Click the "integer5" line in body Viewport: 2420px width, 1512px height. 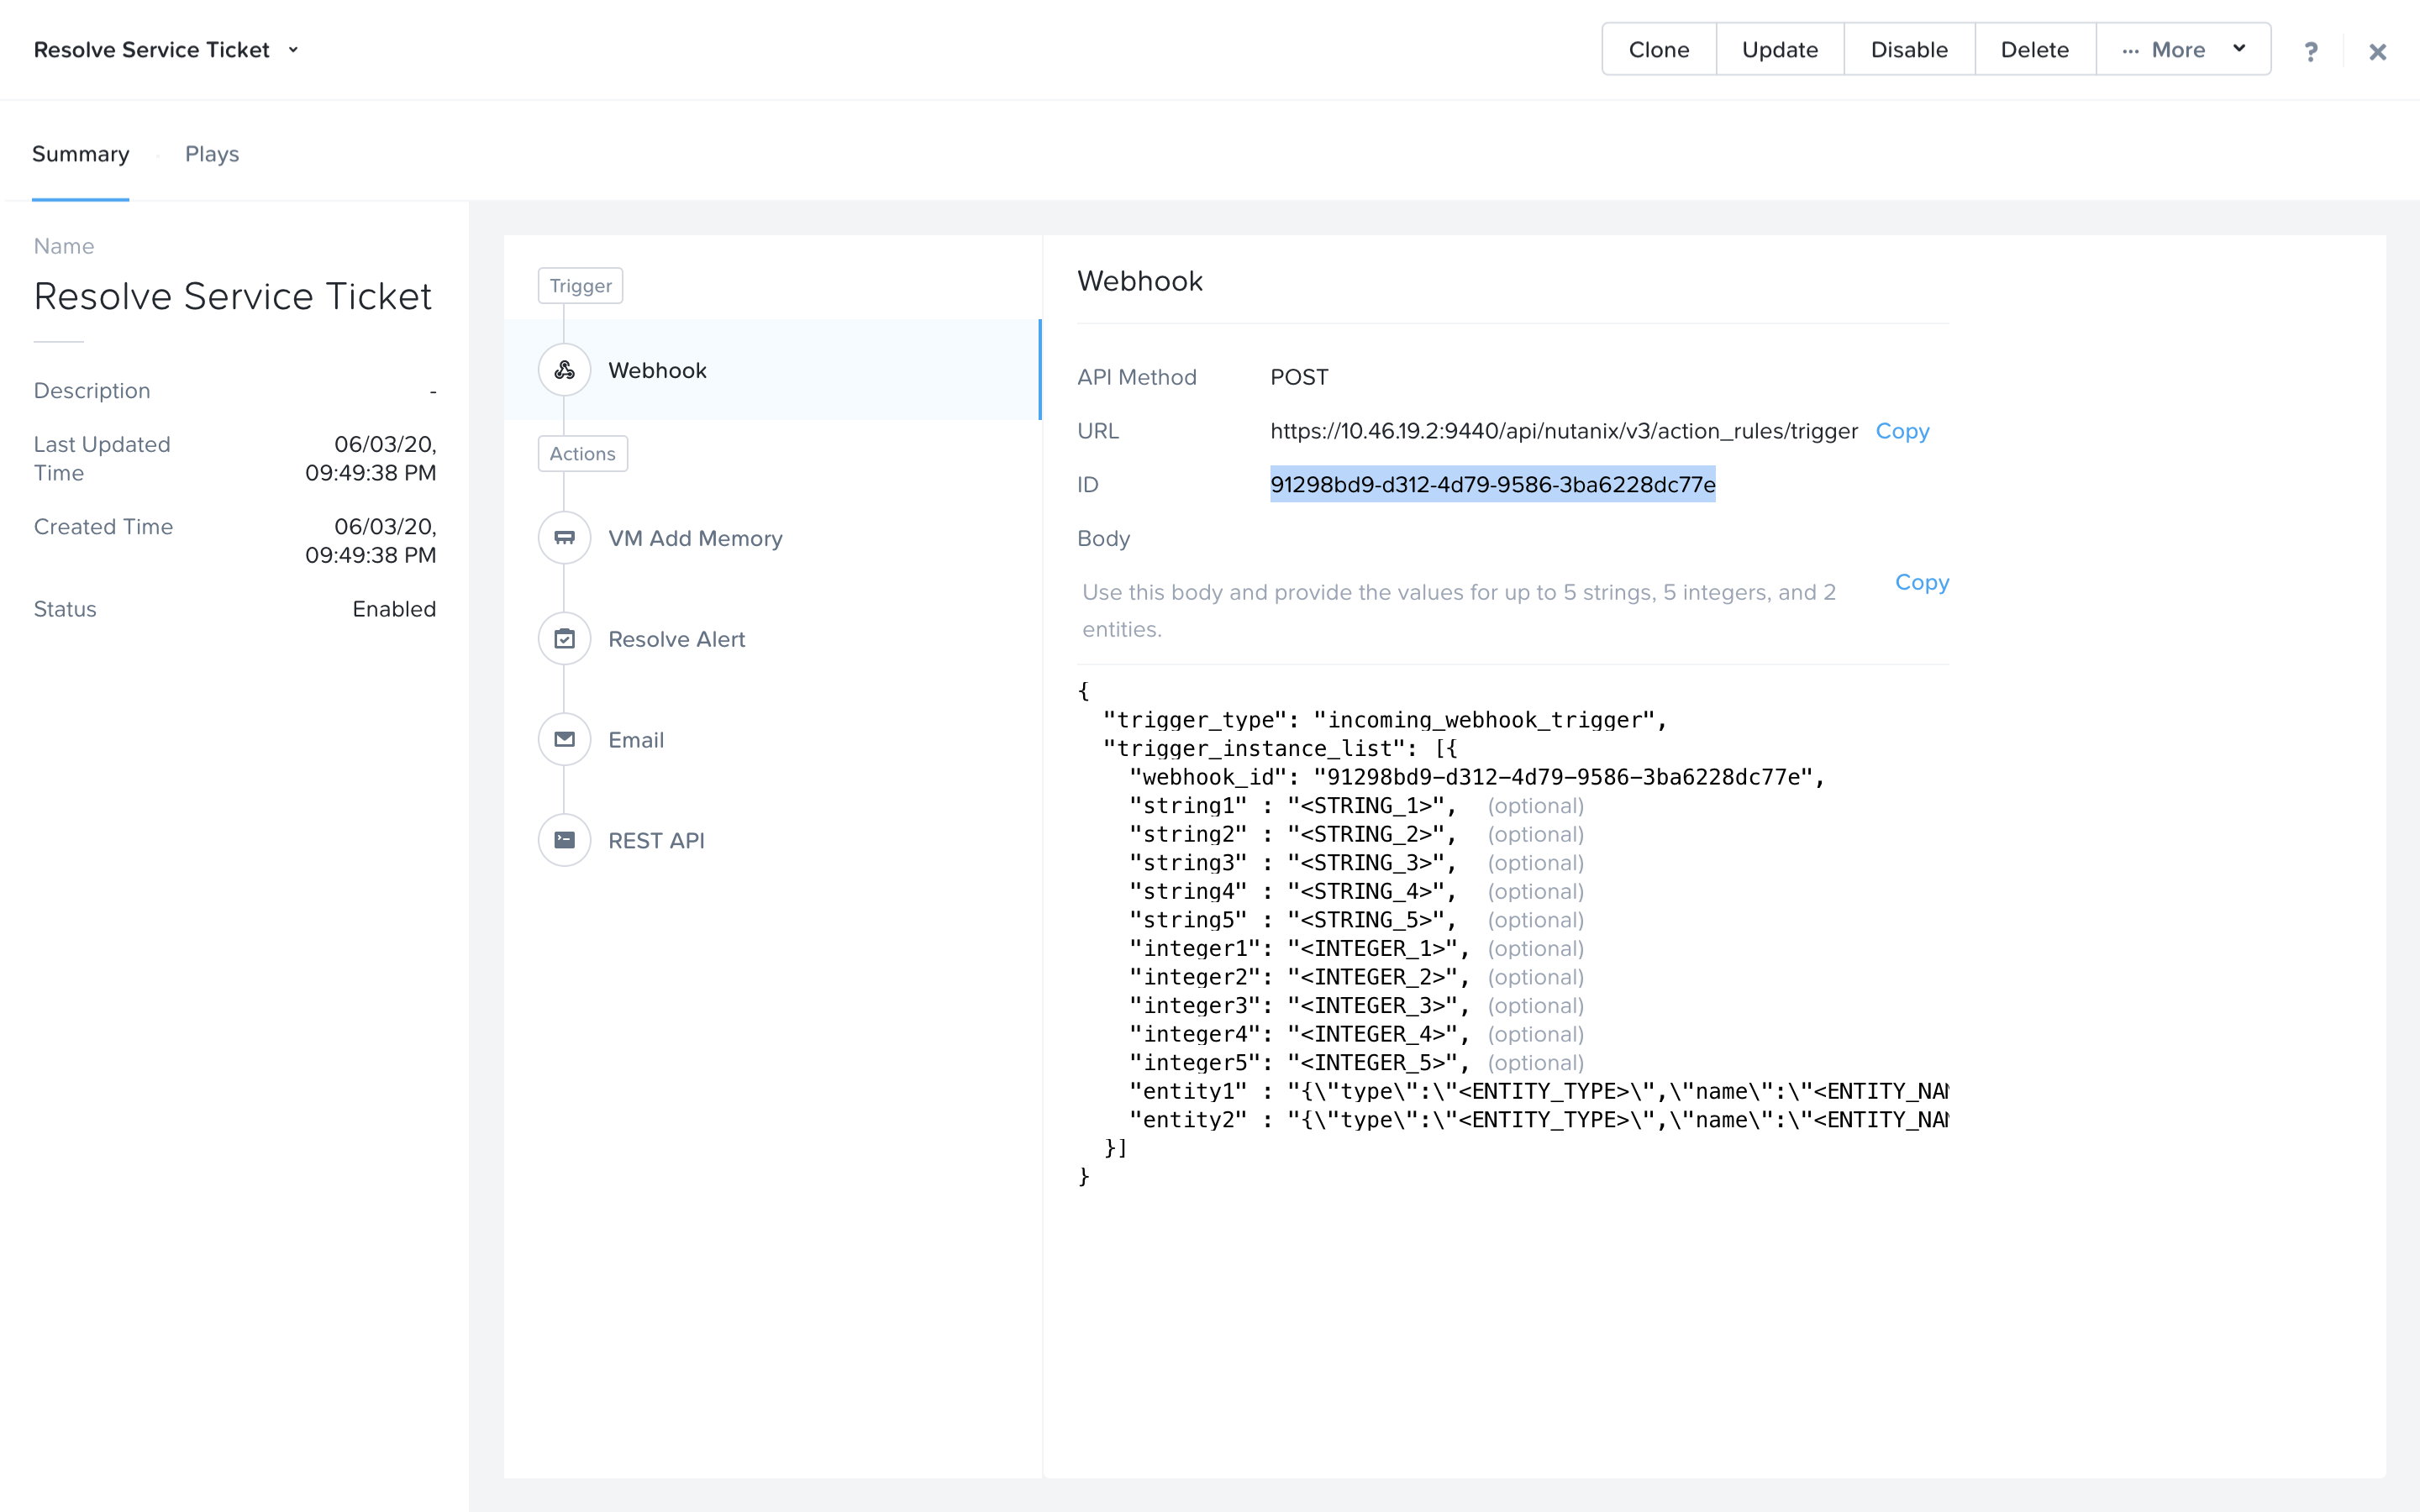tap(1357, 1063)
